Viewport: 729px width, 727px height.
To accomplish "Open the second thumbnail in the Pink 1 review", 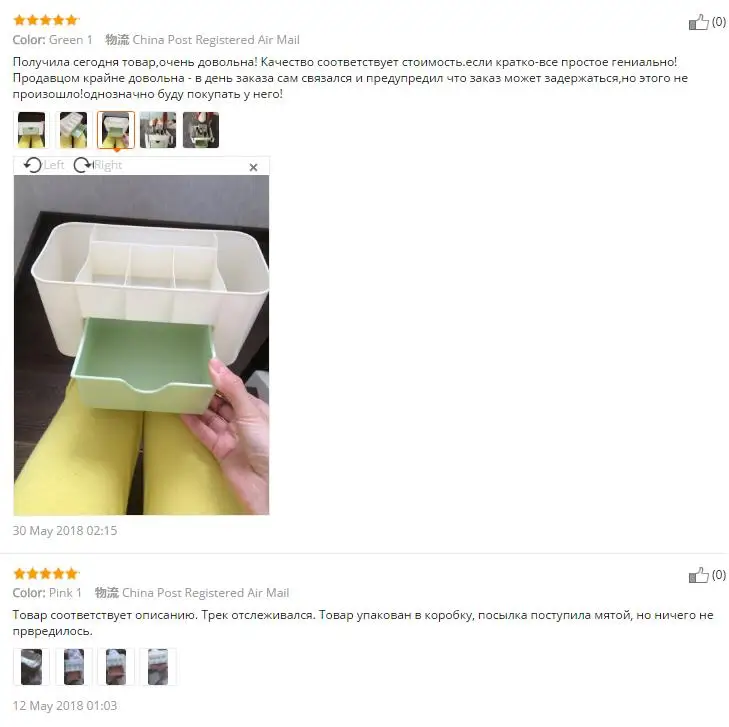I will [74, 667].
